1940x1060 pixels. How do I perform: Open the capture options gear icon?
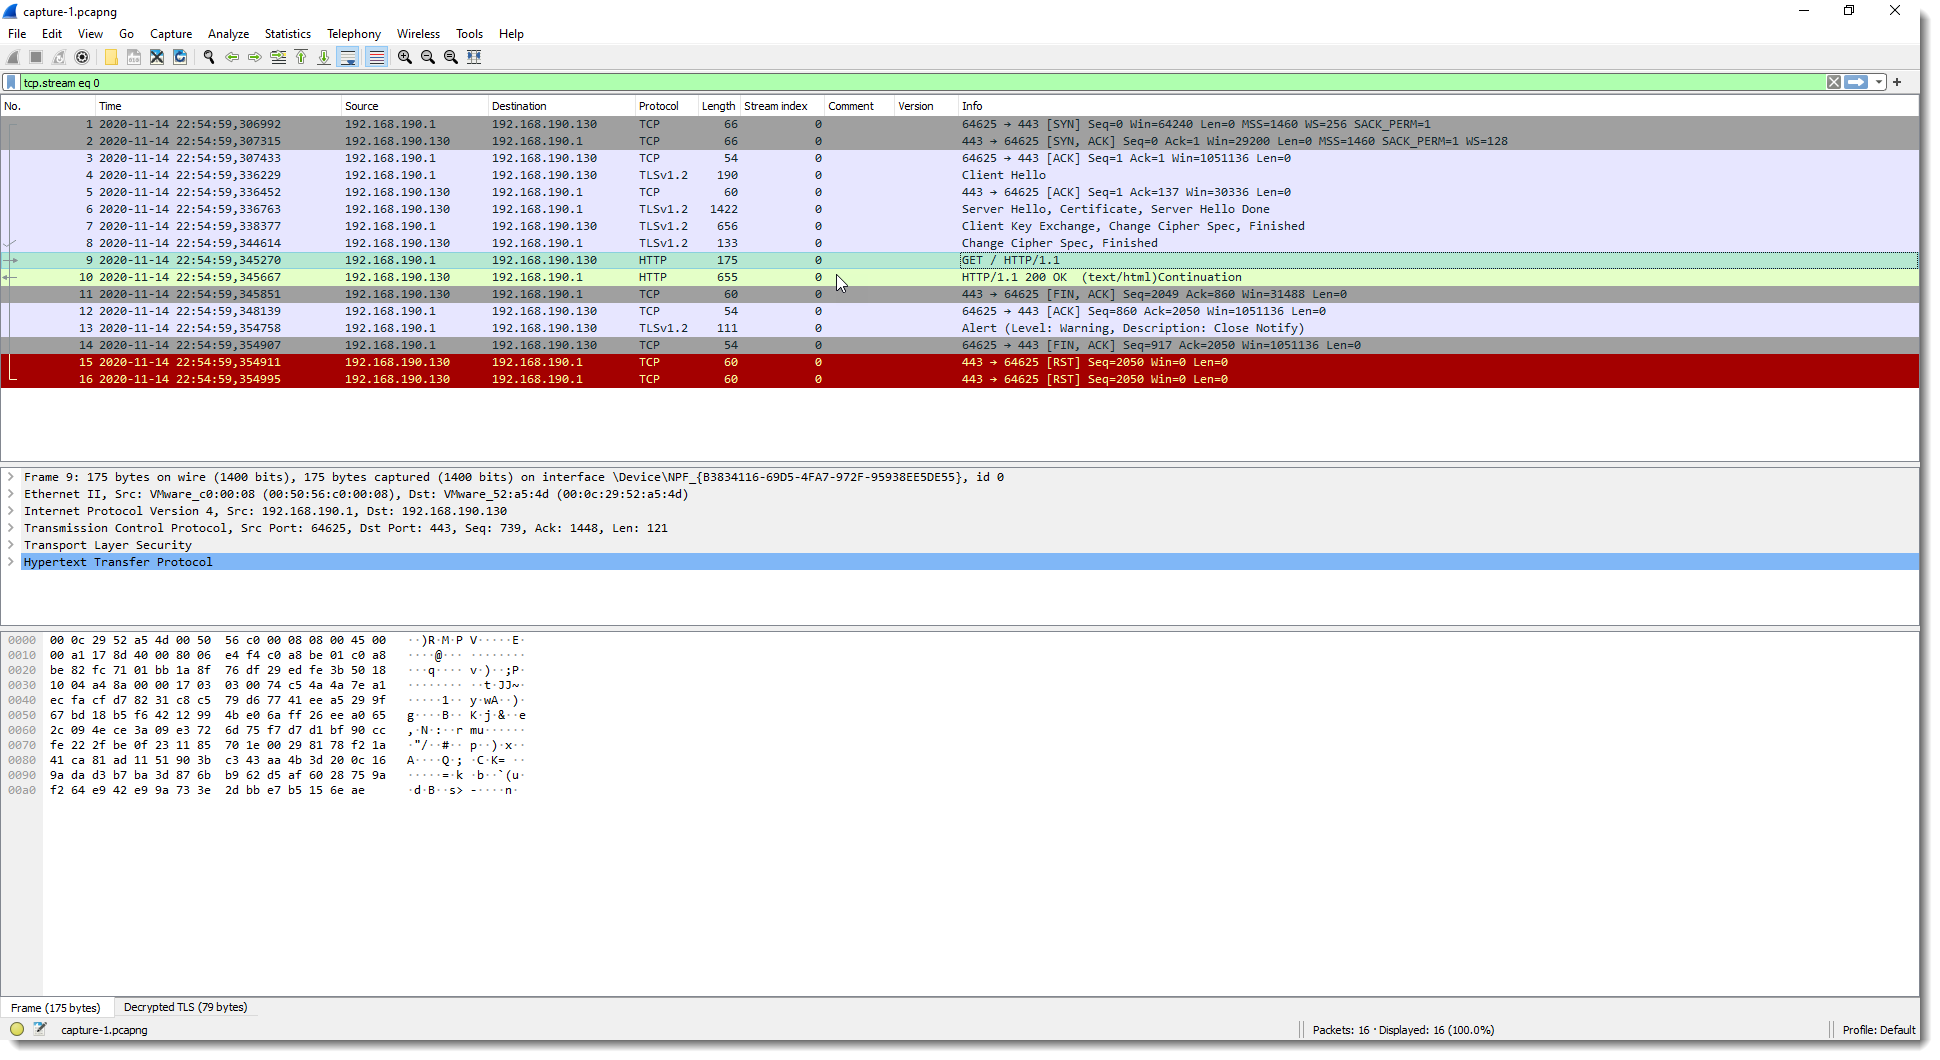(82, 57)
